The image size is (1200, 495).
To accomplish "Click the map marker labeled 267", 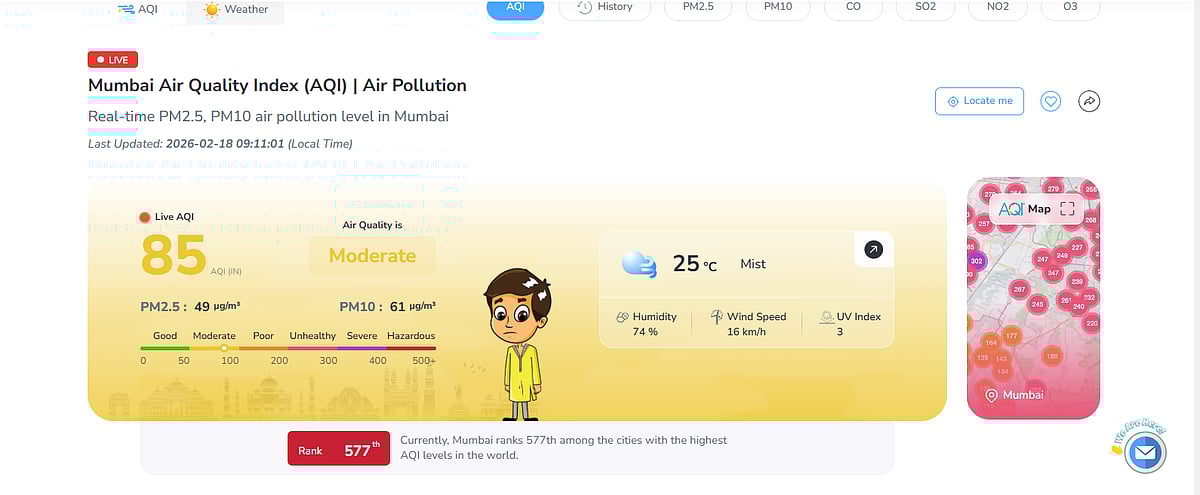I will click(1019, 289).
